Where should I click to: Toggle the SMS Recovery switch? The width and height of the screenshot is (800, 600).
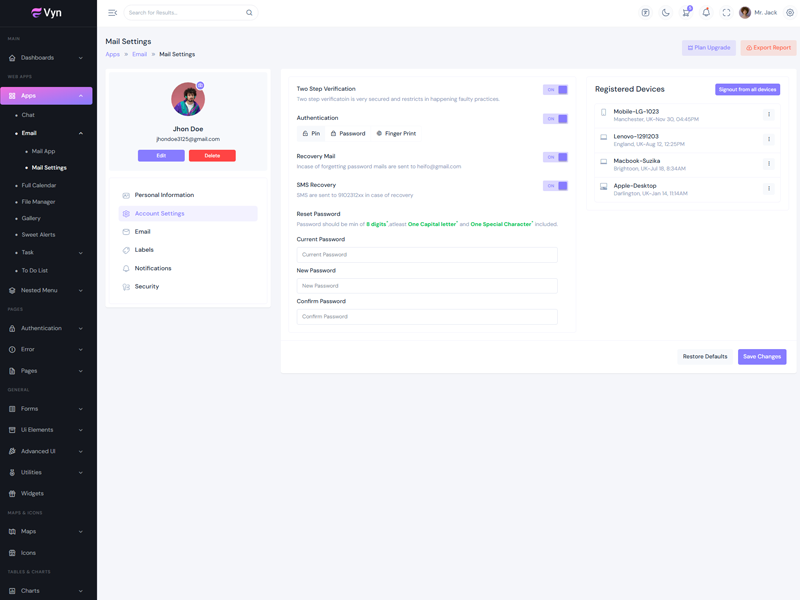[x=555, y=186]
